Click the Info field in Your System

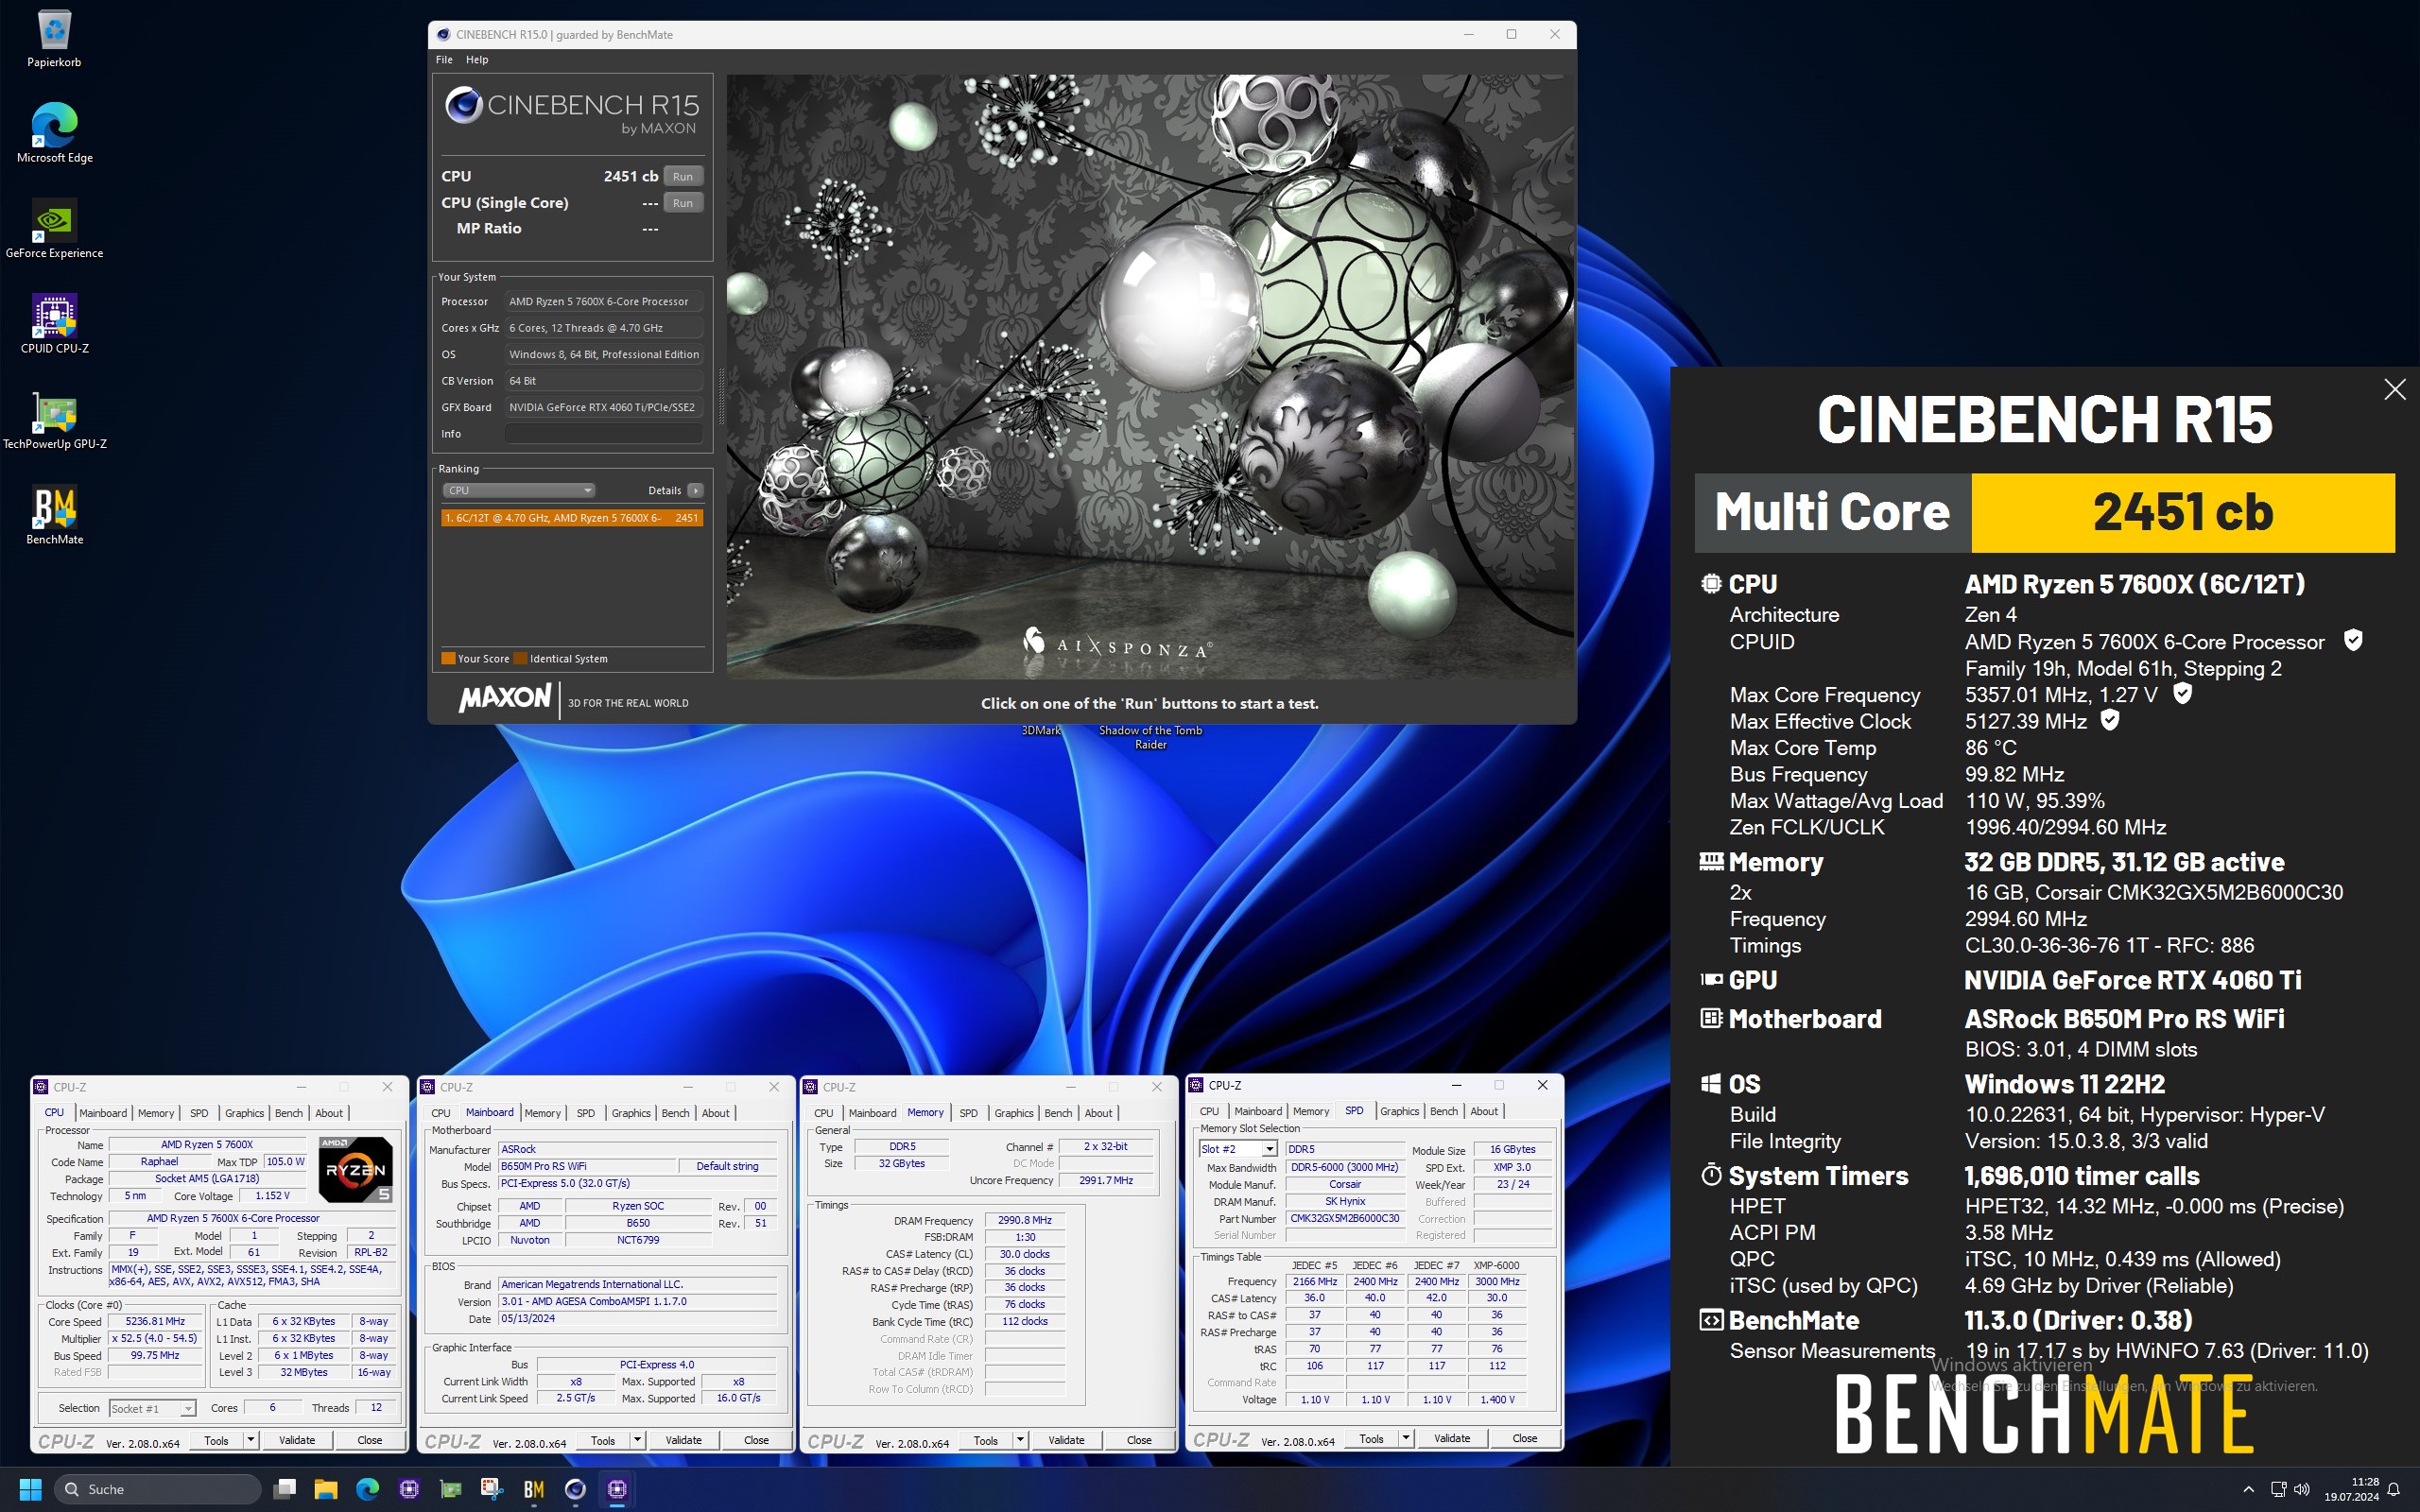[603, 434]
